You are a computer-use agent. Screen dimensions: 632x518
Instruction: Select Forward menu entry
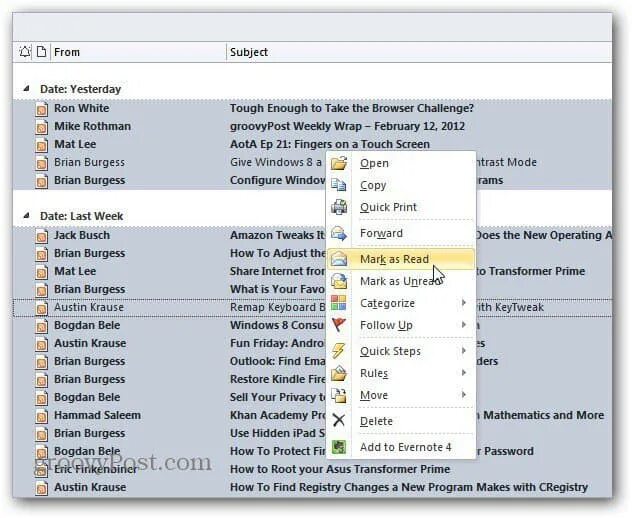[400, 233]
